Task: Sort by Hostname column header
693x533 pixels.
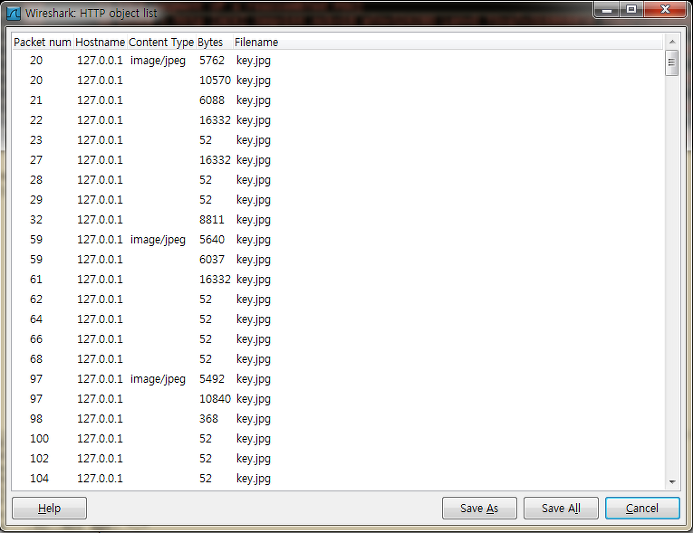Action: coord(100,42)
